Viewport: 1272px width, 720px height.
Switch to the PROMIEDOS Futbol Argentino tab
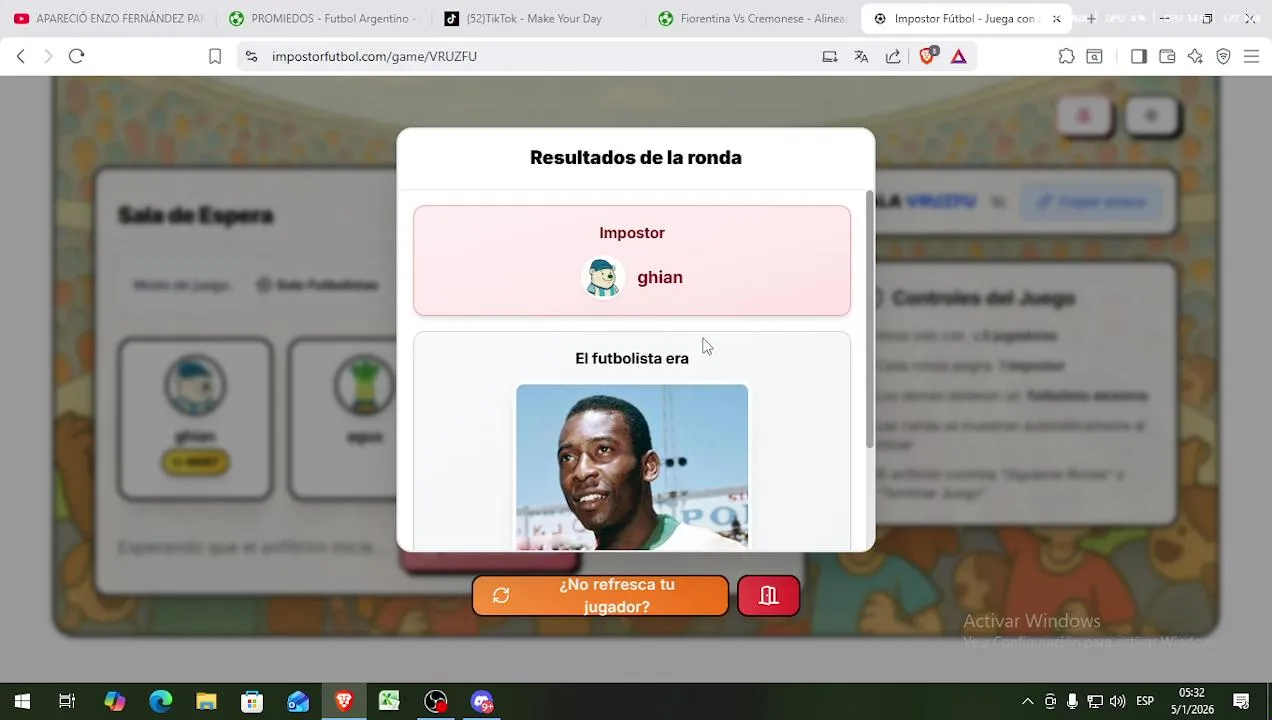click(323, 18)
